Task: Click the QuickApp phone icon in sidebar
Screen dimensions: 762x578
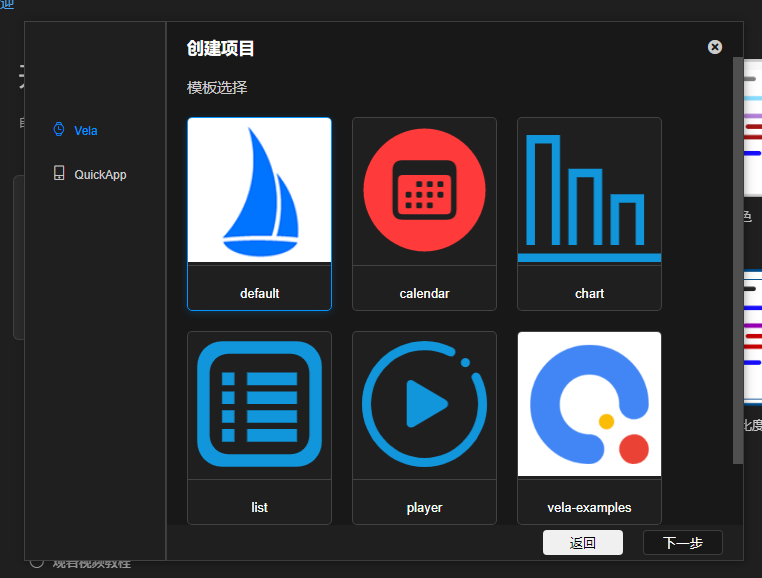Action: (59, 173)
